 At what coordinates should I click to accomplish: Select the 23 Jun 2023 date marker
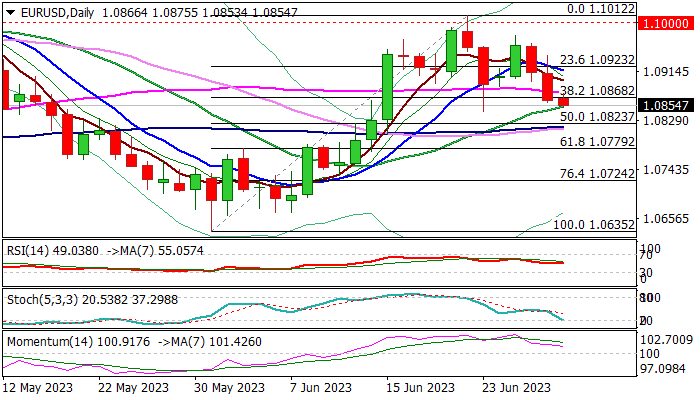[515, 389]
